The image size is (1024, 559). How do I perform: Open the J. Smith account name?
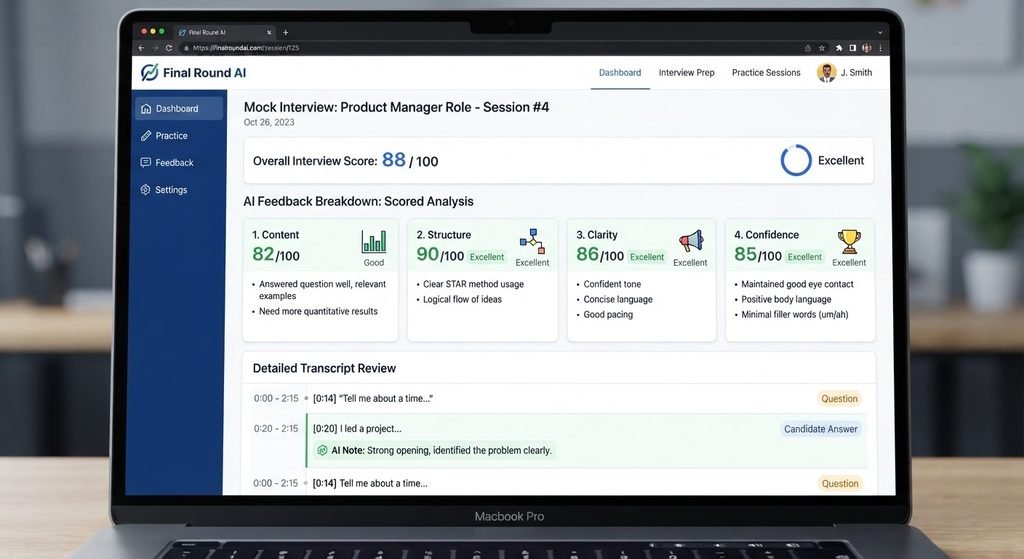856,72
